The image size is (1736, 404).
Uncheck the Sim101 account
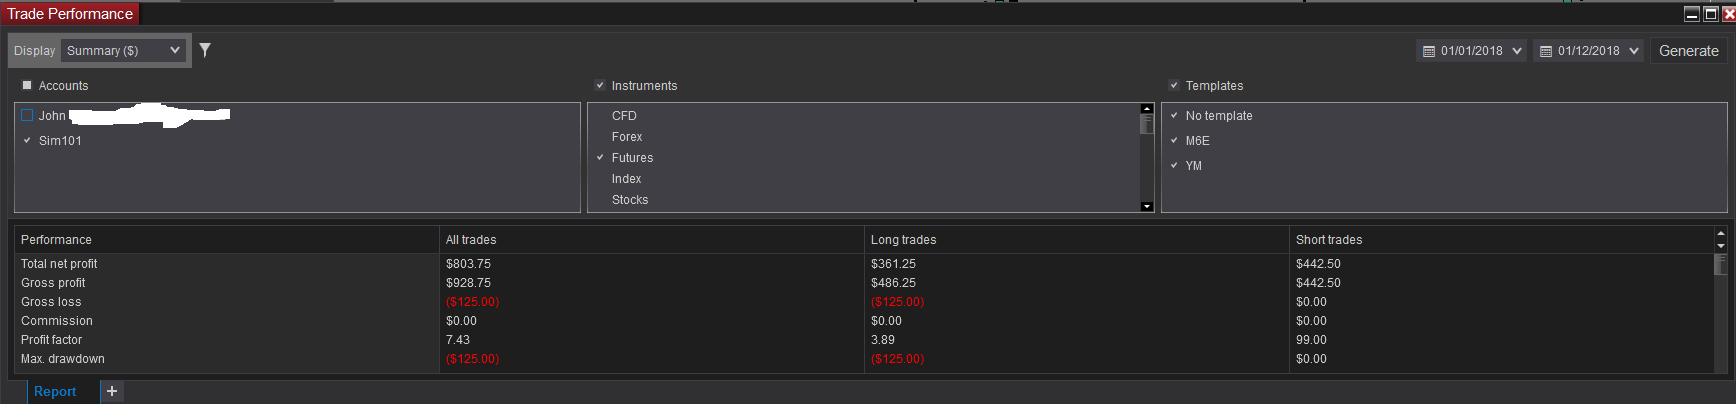pos(28,141)
